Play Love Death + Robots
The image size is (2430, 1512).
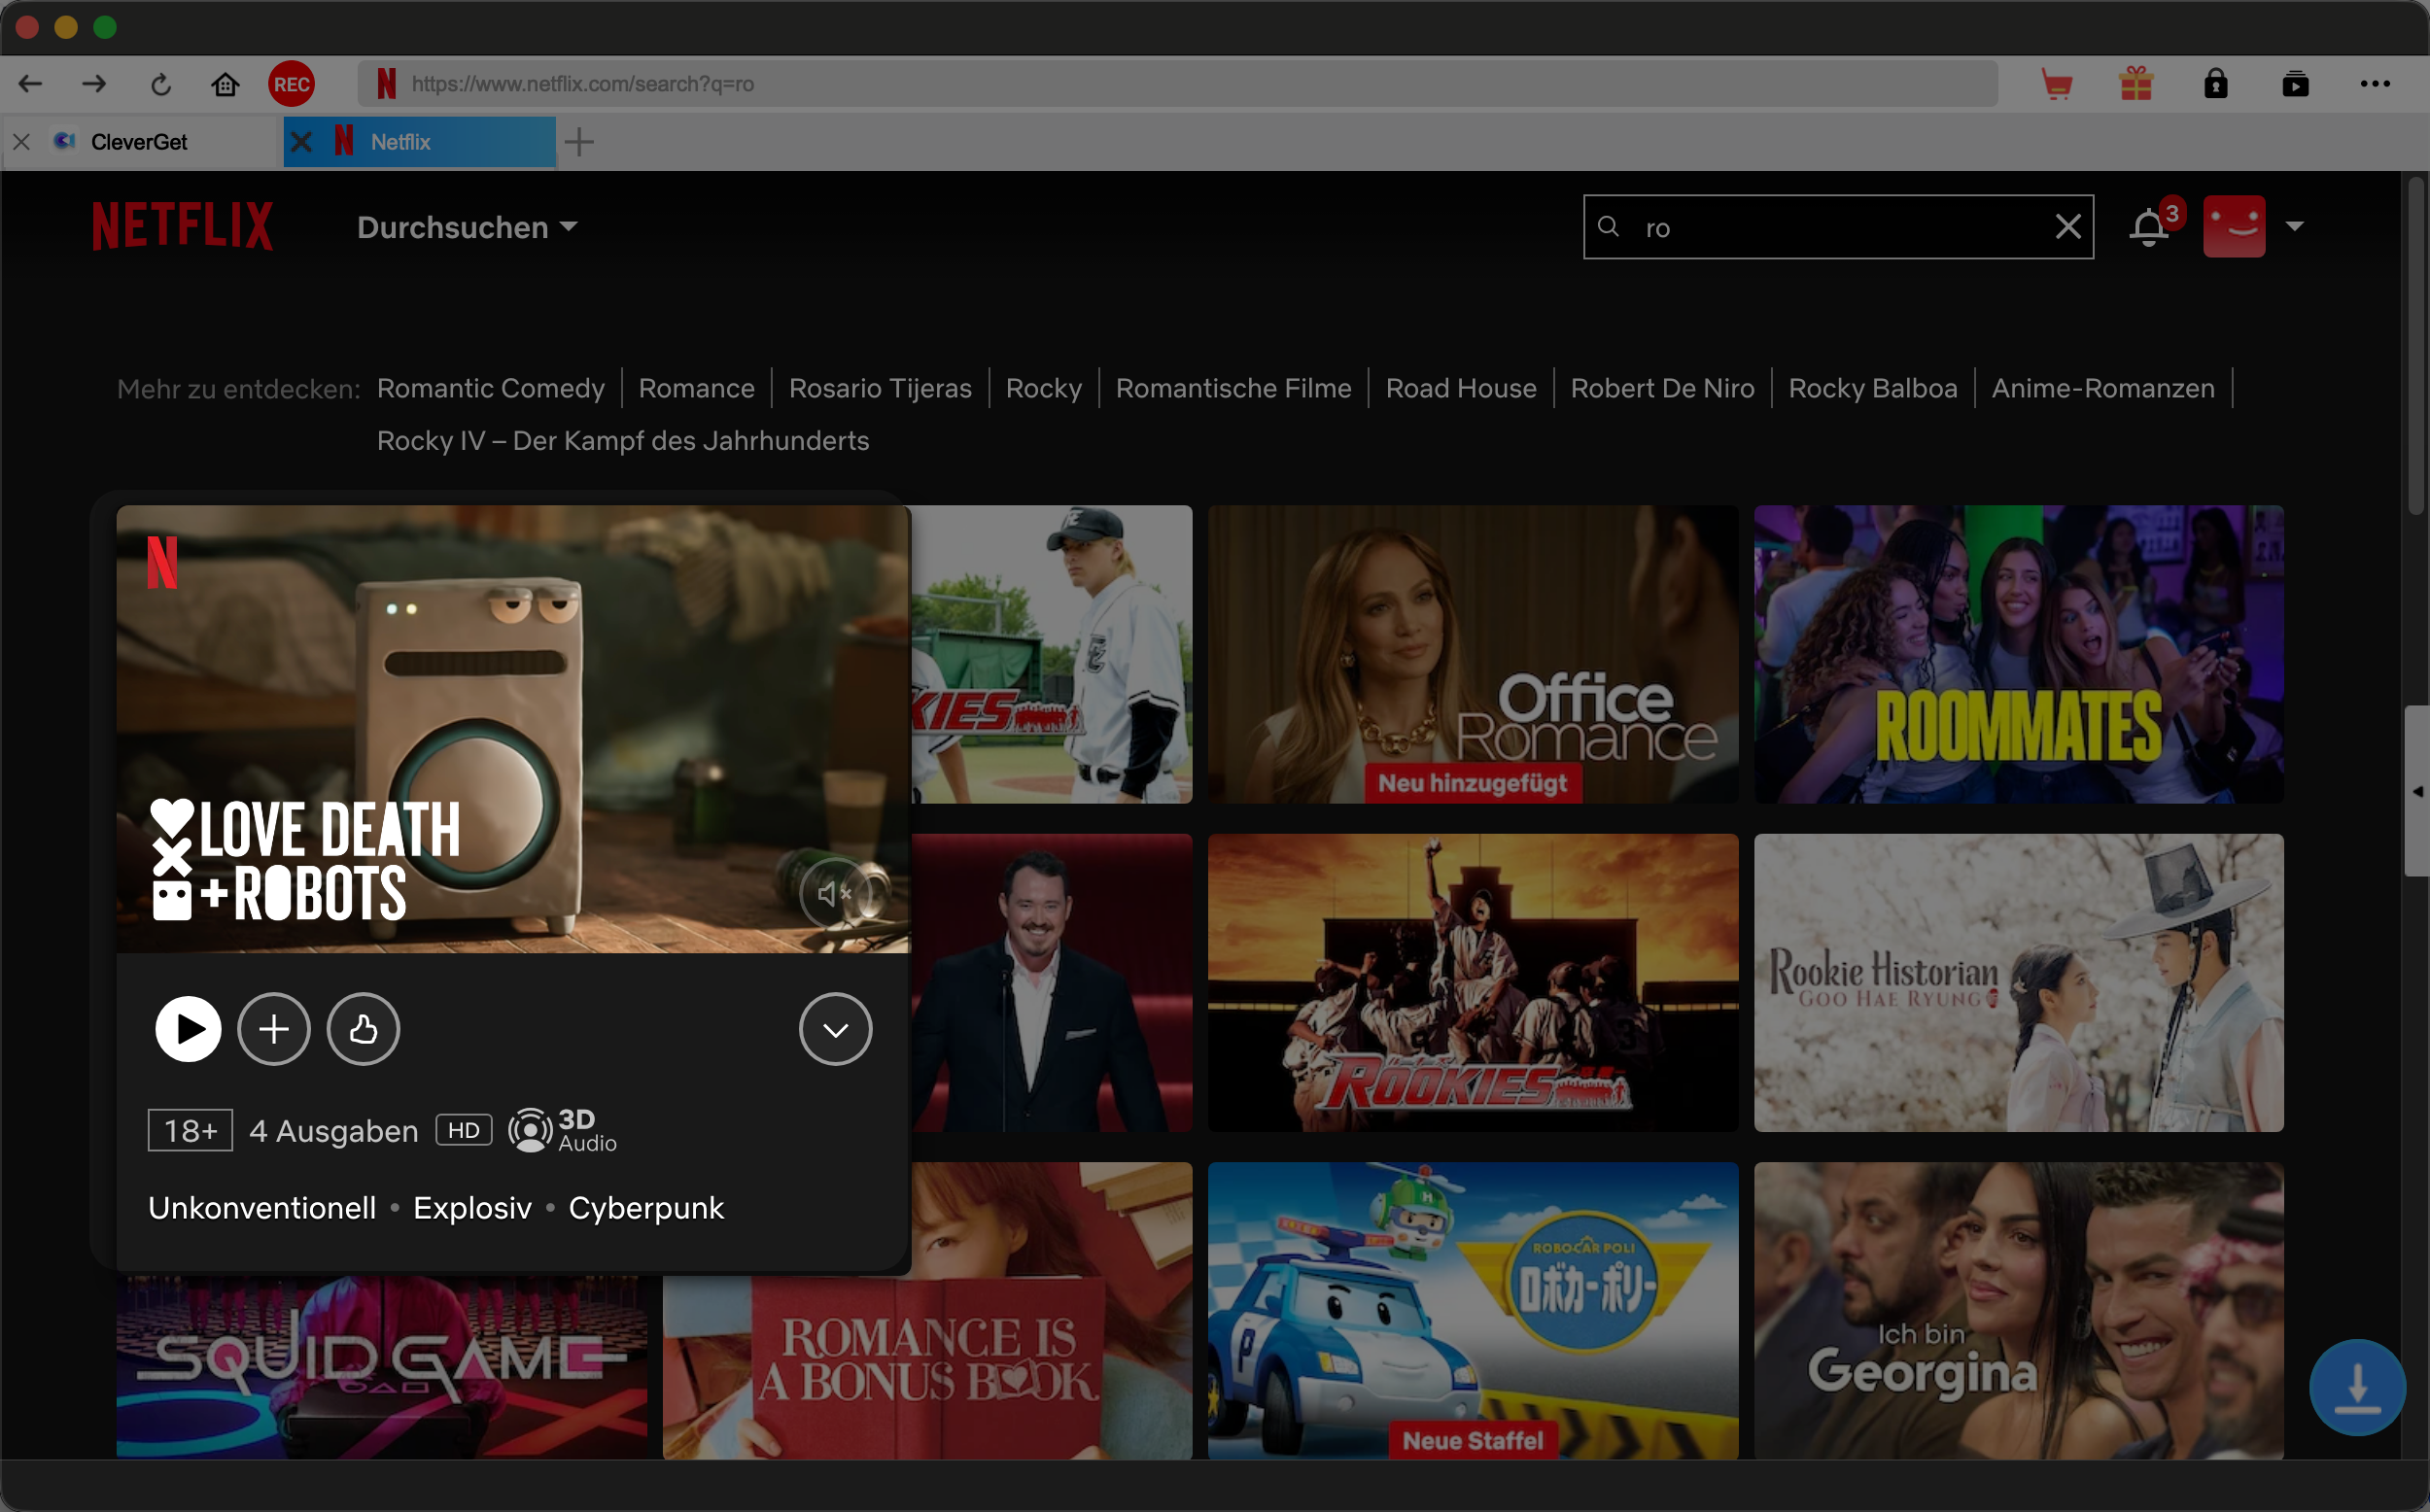188,1029
